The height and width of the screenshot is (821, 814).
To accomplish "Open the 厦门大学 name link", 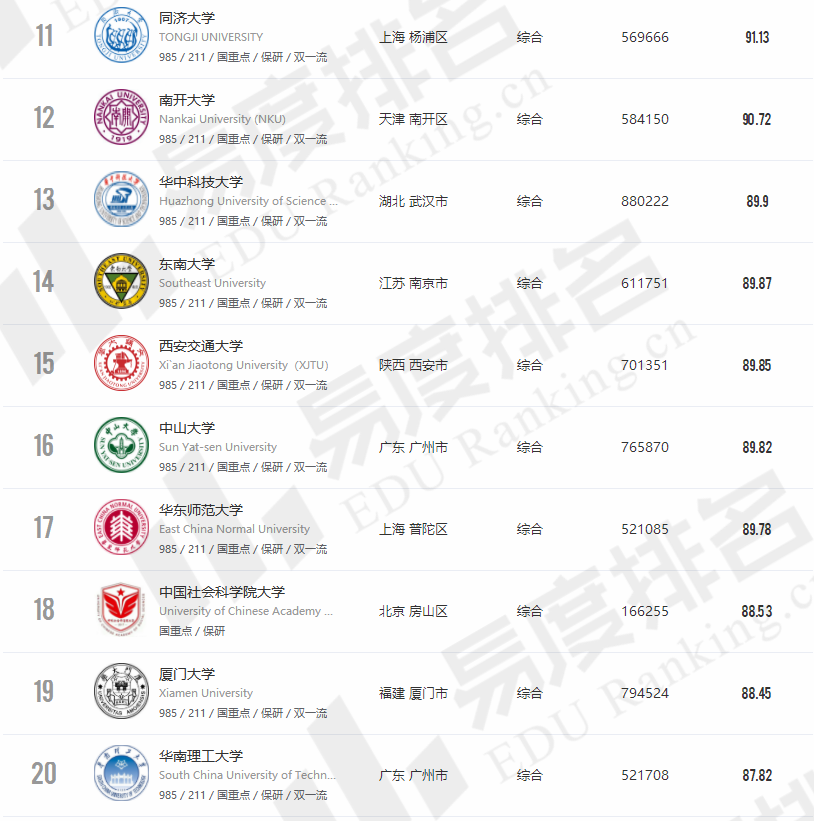I will point(187,675).
